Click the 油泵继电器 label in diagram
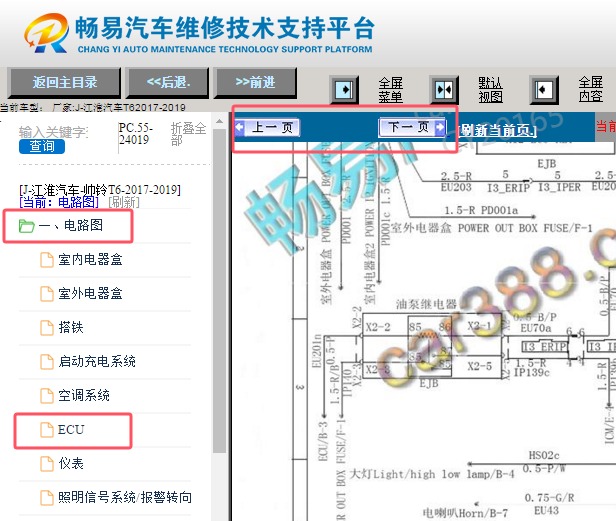This screenshot has height=521, width=616. 426,304
